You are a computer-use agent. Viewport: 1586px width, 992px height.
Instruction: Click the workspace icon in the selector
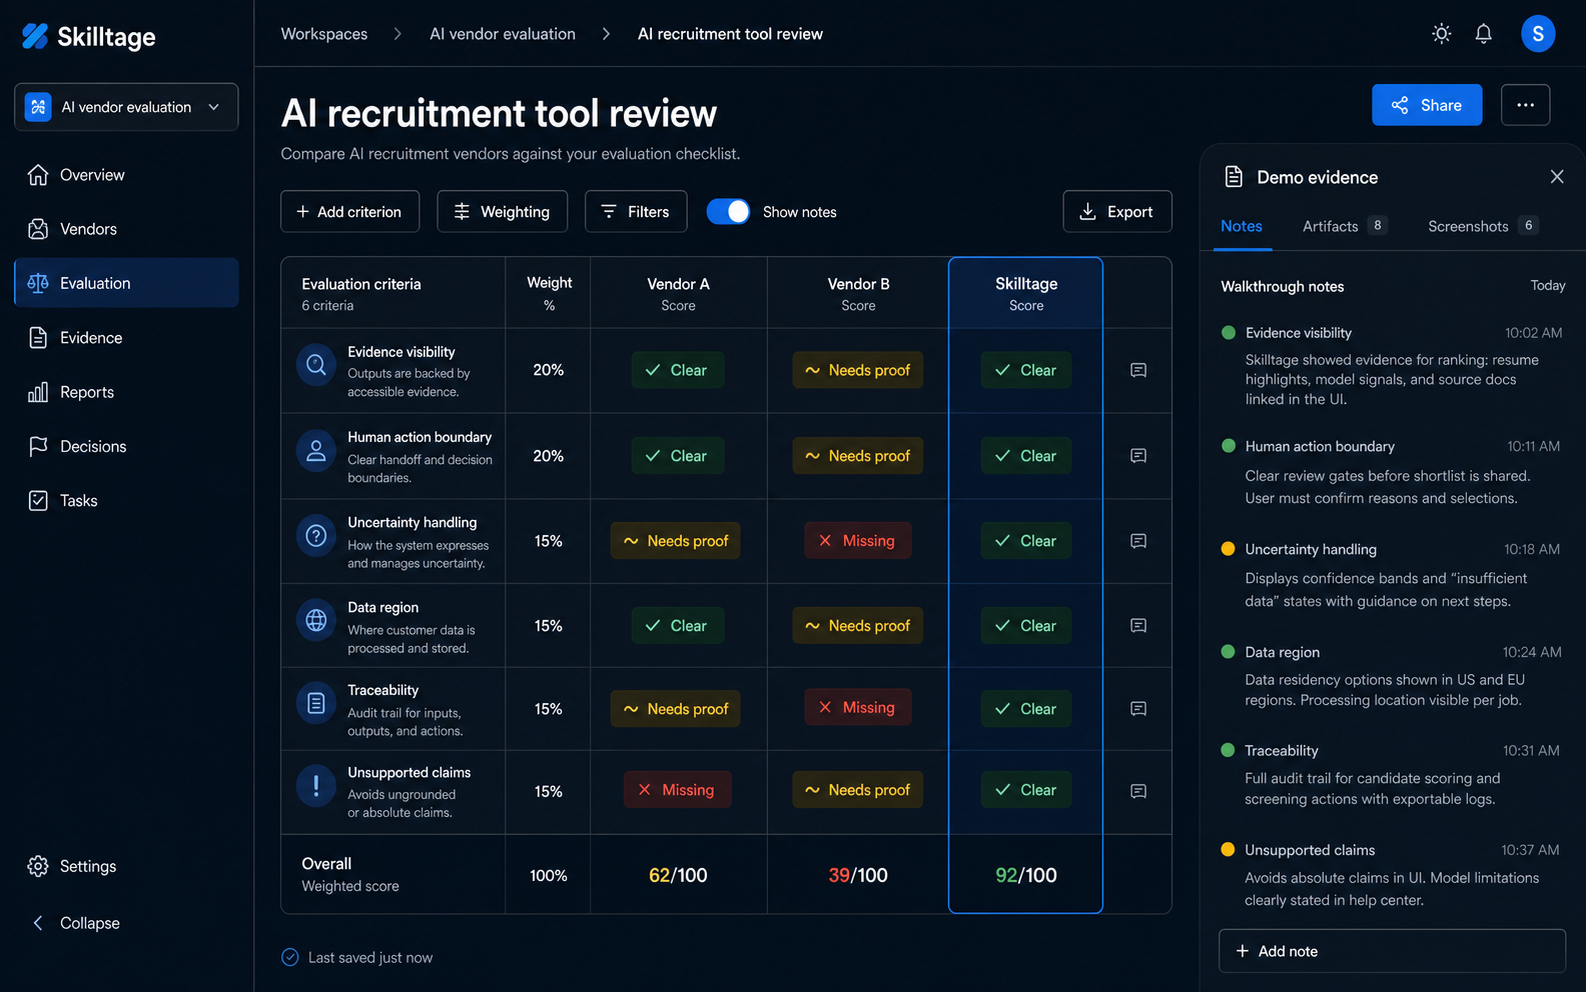click(x=38, y=107)
